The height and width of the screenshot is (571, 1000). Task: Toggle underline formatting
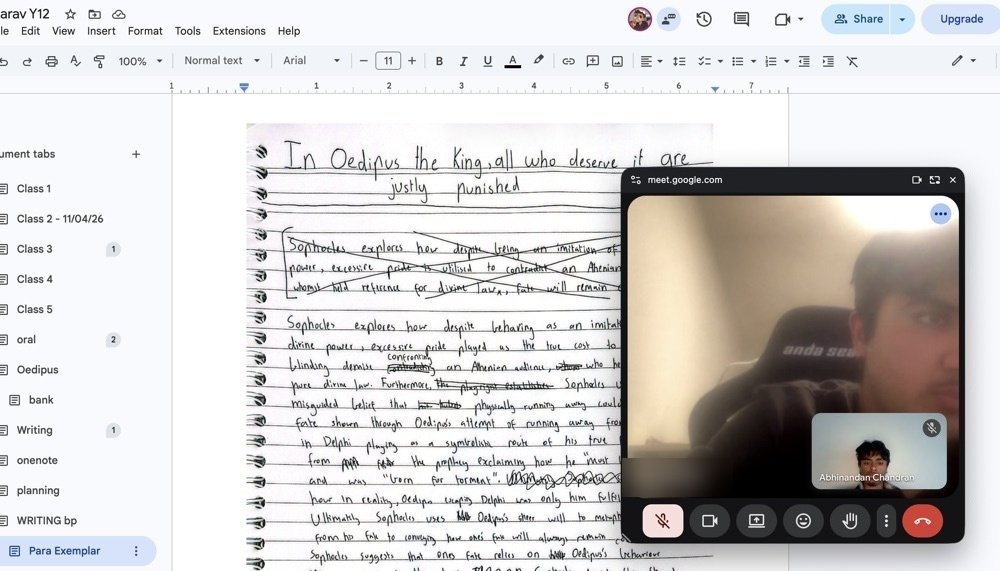487,61
